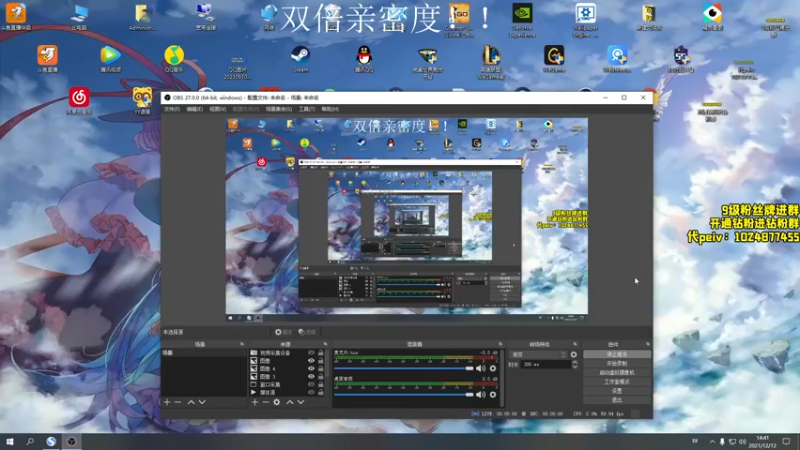Mute the 桌面音频 speaker icon
Screen dimensions: 800x450
(x=481, y=394)
